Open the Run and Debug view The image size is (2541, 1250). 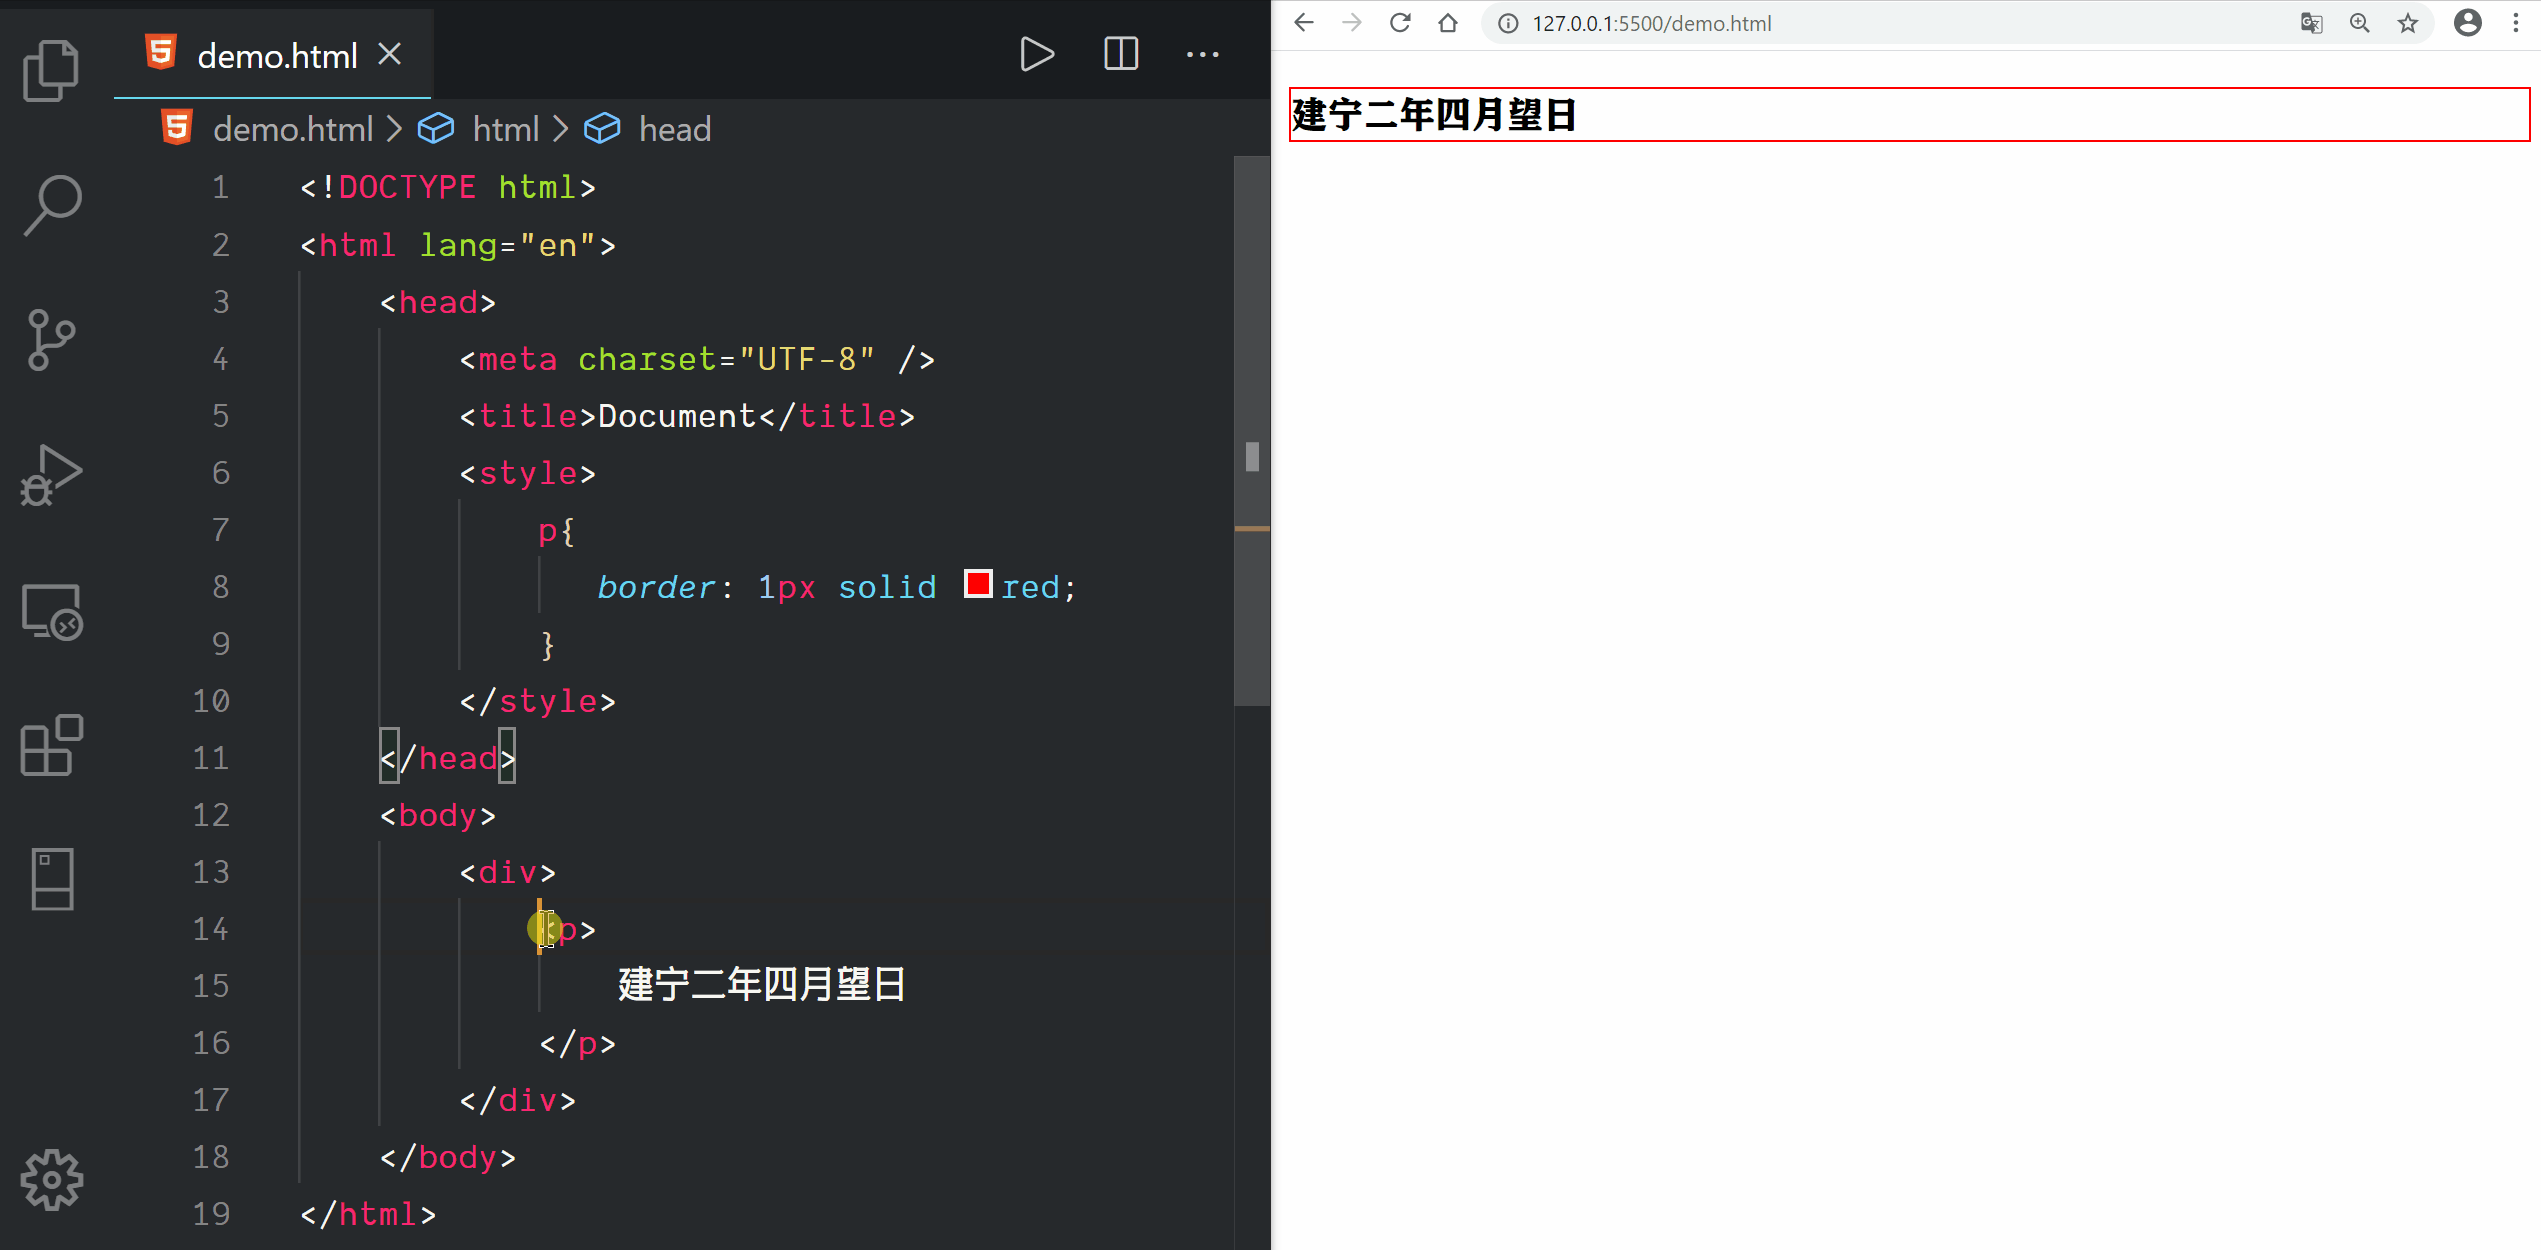click(x=51, y=475)
